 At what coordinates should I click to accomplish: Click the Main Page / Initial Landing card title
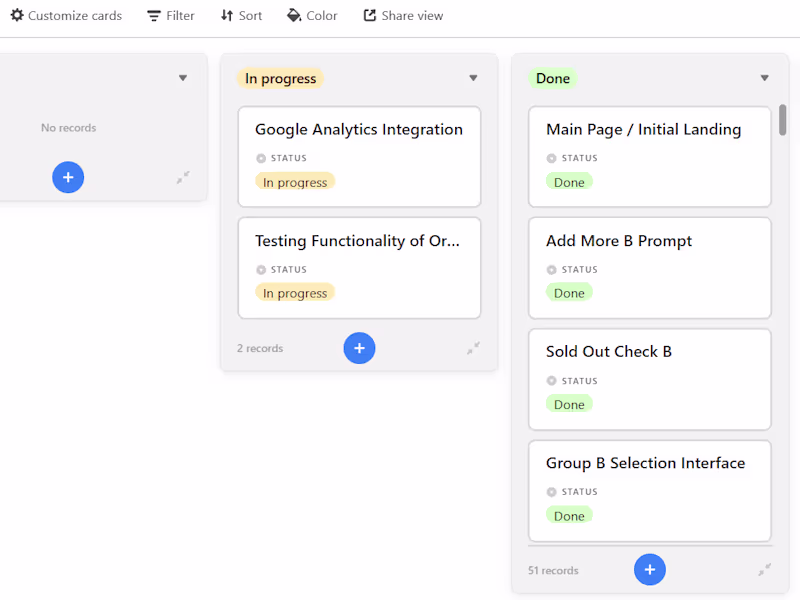click(643, 129)
